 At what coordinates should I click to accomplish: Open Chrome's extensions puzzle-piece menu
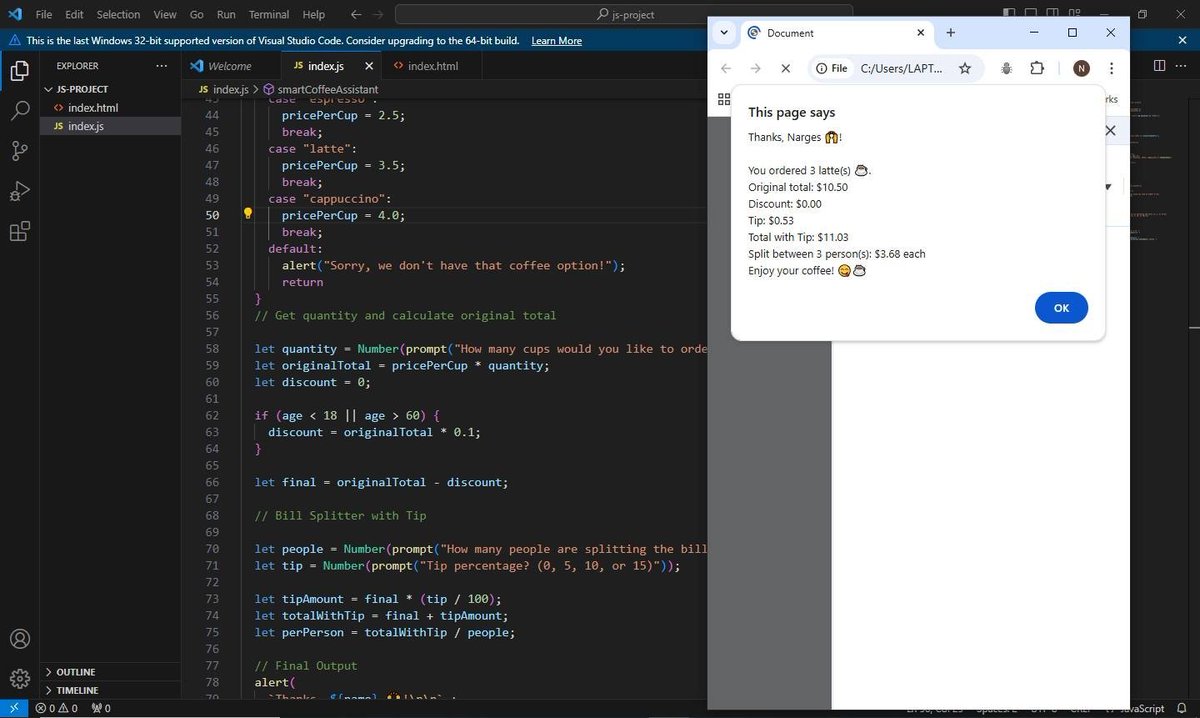(x=1037, y=68)
